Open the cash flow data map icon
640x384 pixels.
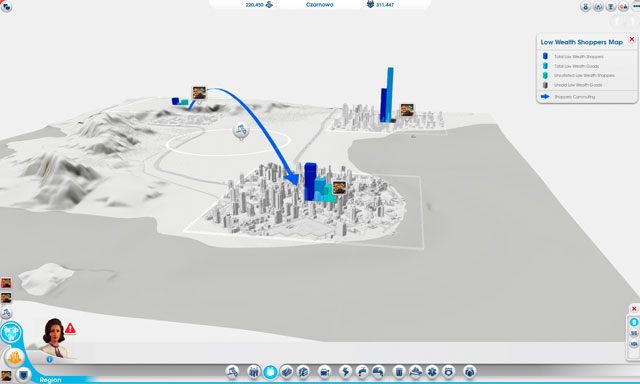pyautogui.click(x=303, y=372)
